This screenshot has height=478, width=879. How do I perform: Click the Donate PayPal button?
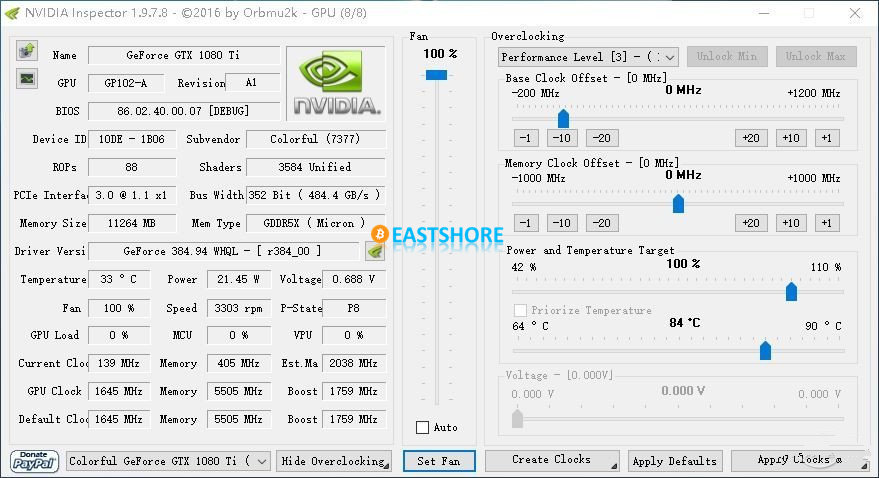pos(34,461)
